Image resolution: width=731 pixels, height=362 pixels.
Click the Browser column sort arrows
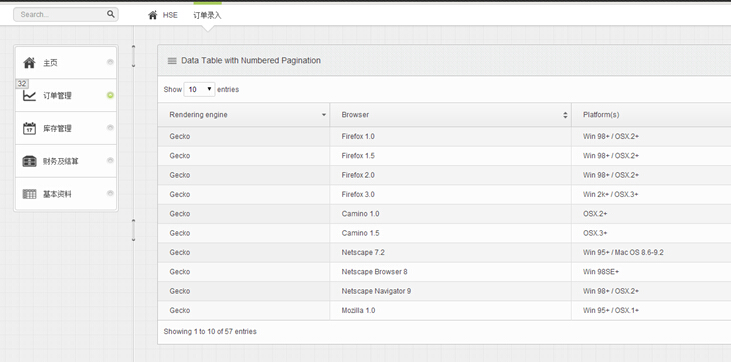(565, 115)
